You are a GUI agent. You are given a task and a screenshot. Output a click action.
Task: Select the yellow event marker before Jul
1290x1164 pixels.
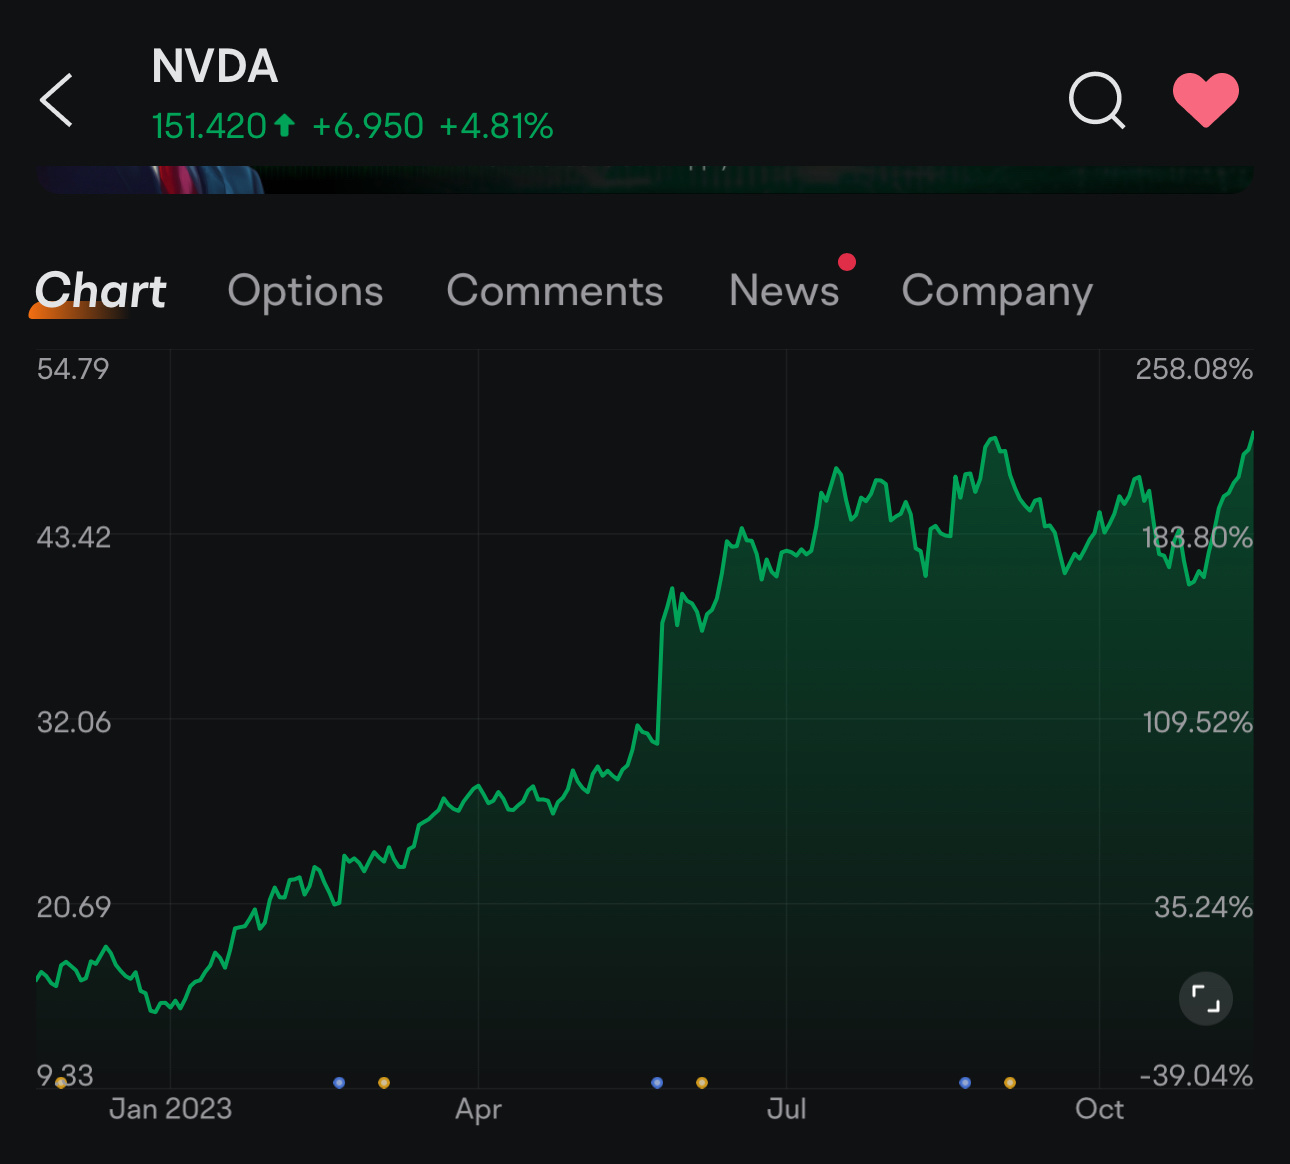pos(702,1083)
